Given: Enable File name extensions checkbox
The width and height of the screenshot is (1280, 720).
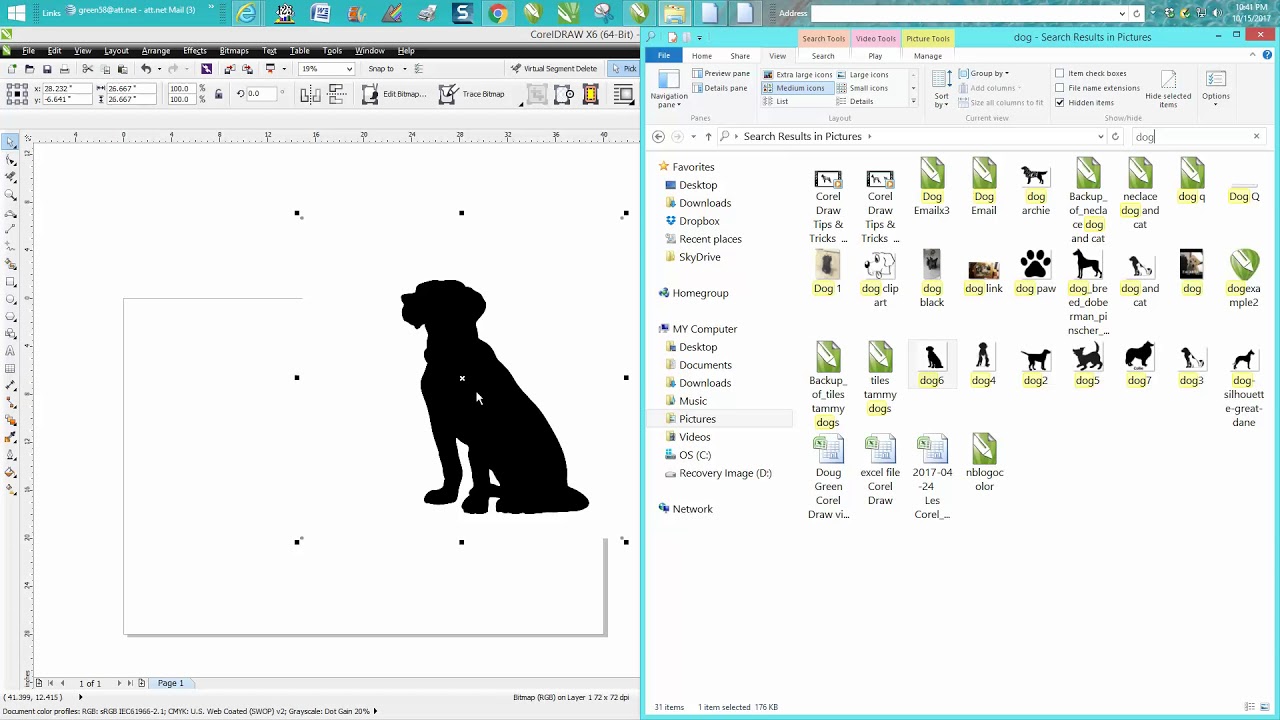Looking at the screenshot, I should coord(1060,88).
